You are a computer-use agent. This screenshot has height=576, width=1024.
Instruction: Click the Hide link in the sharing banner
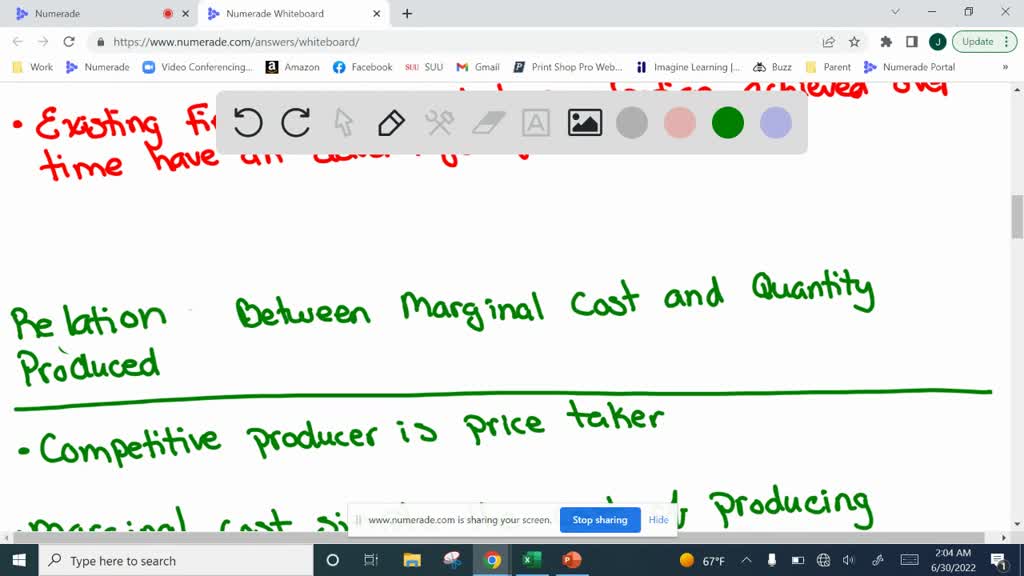tap(658, 520)
